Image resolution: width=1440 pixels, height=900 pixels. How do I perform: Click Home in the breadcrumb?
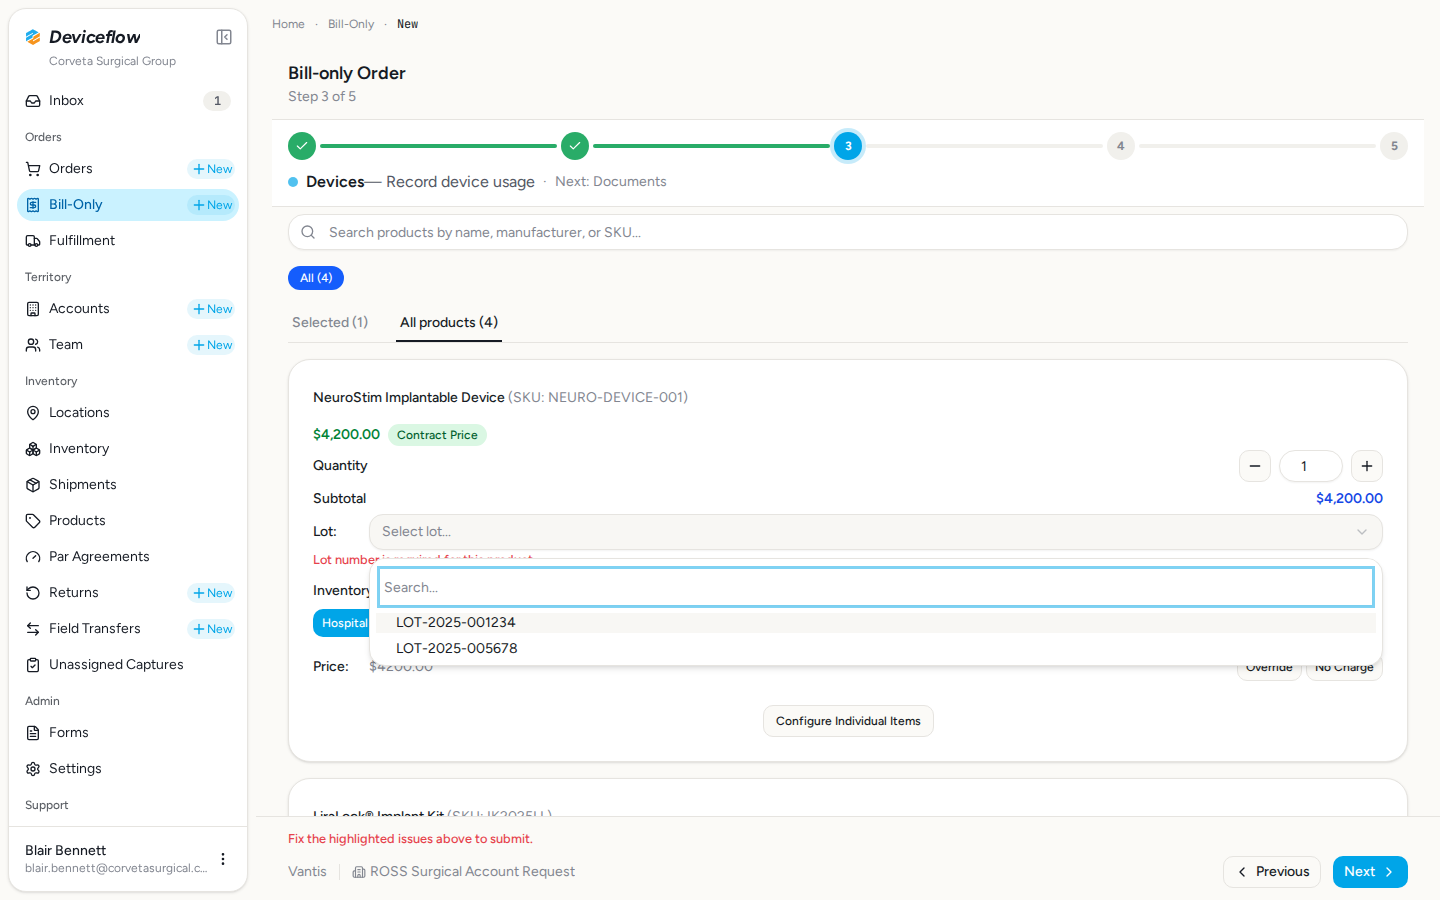tap(288, 24)
